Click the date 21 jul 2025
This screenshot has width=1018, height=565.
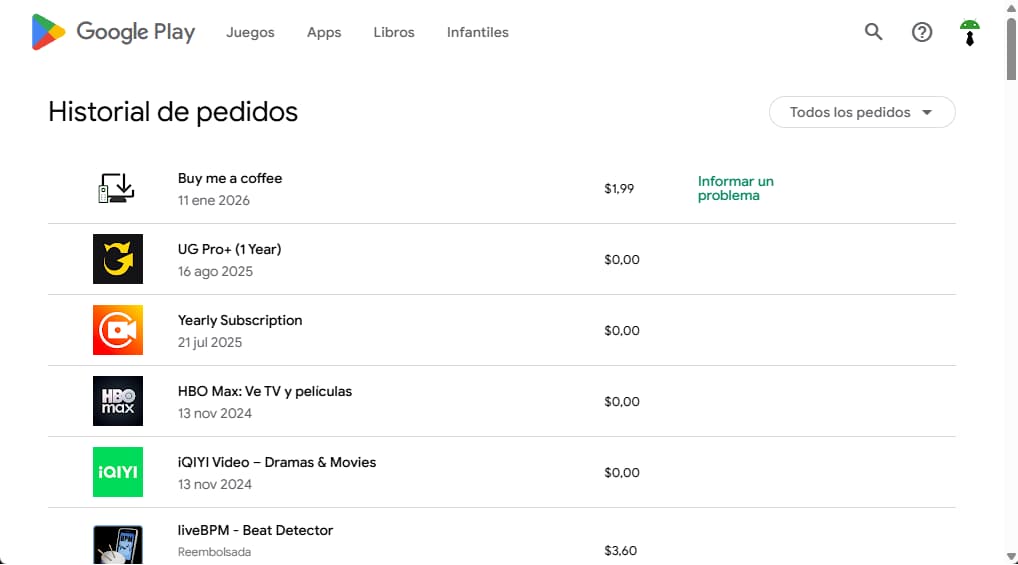tap(210, 342)
